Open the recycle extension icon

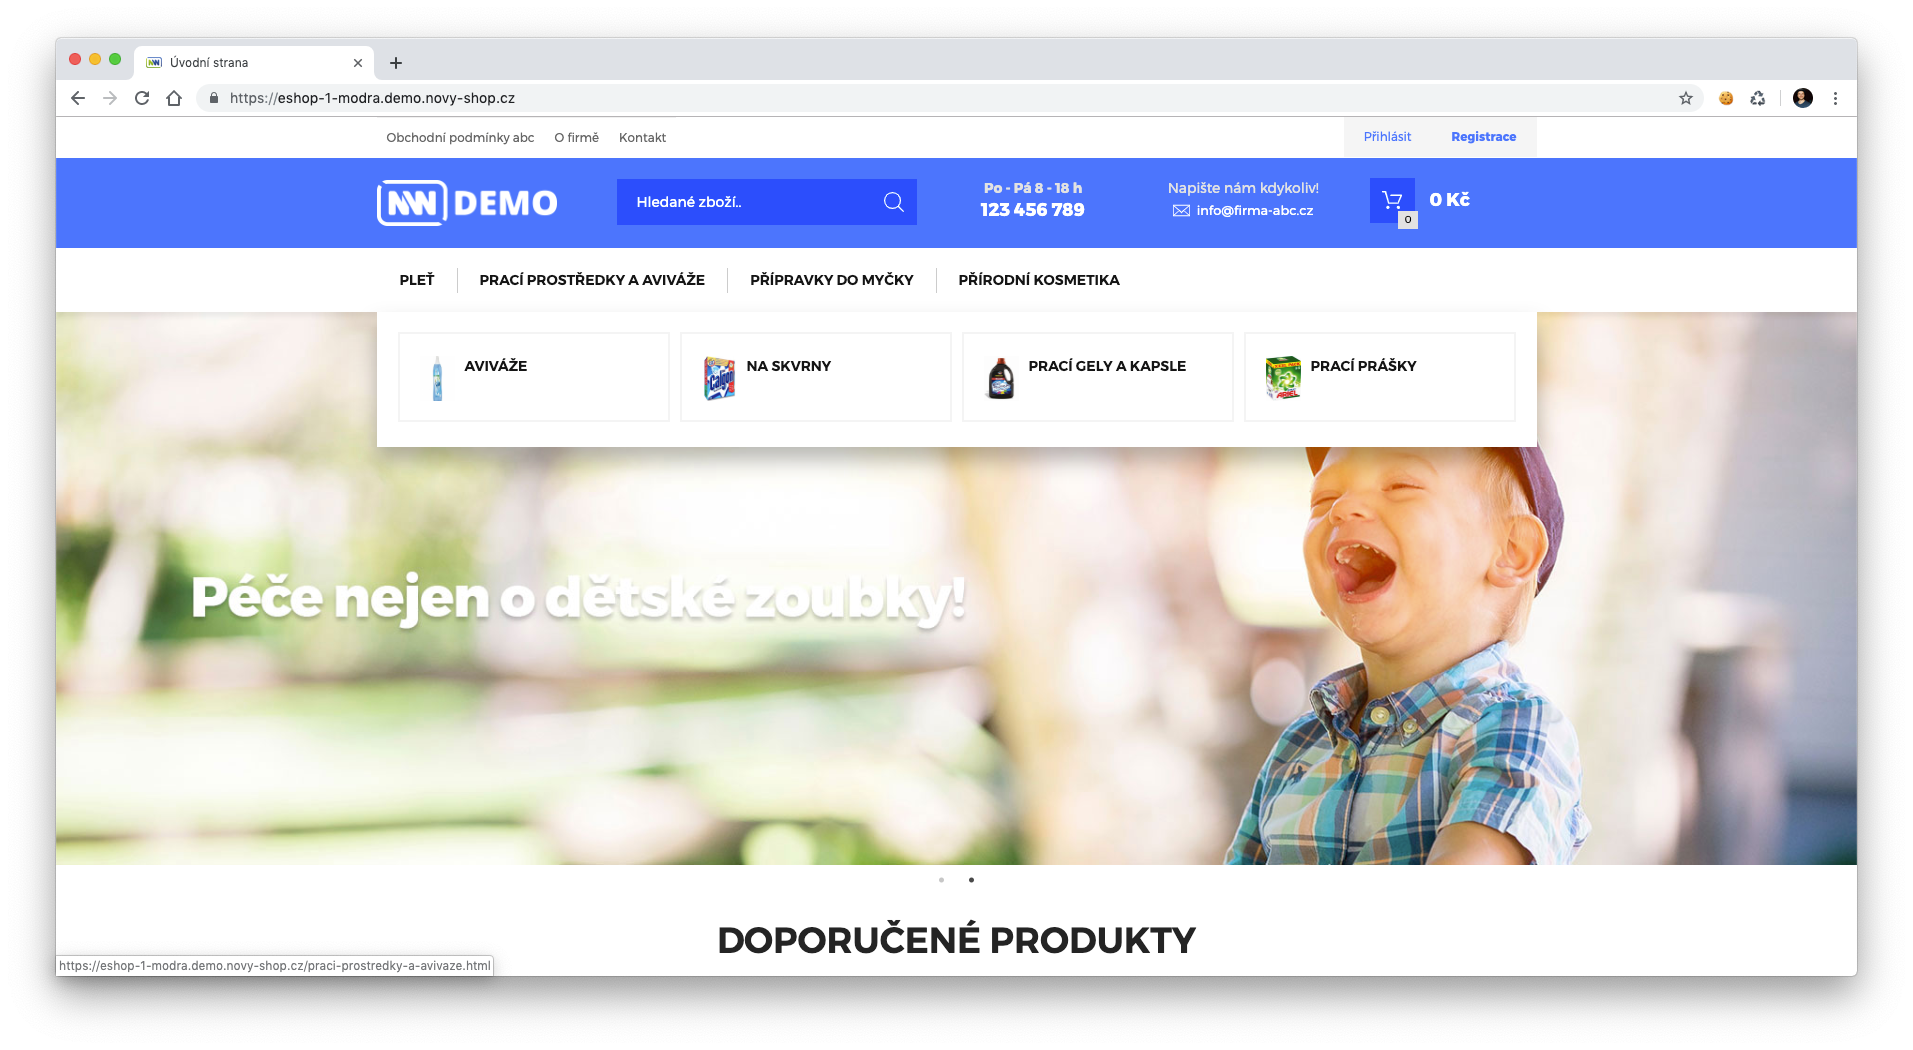point(1758,98)
